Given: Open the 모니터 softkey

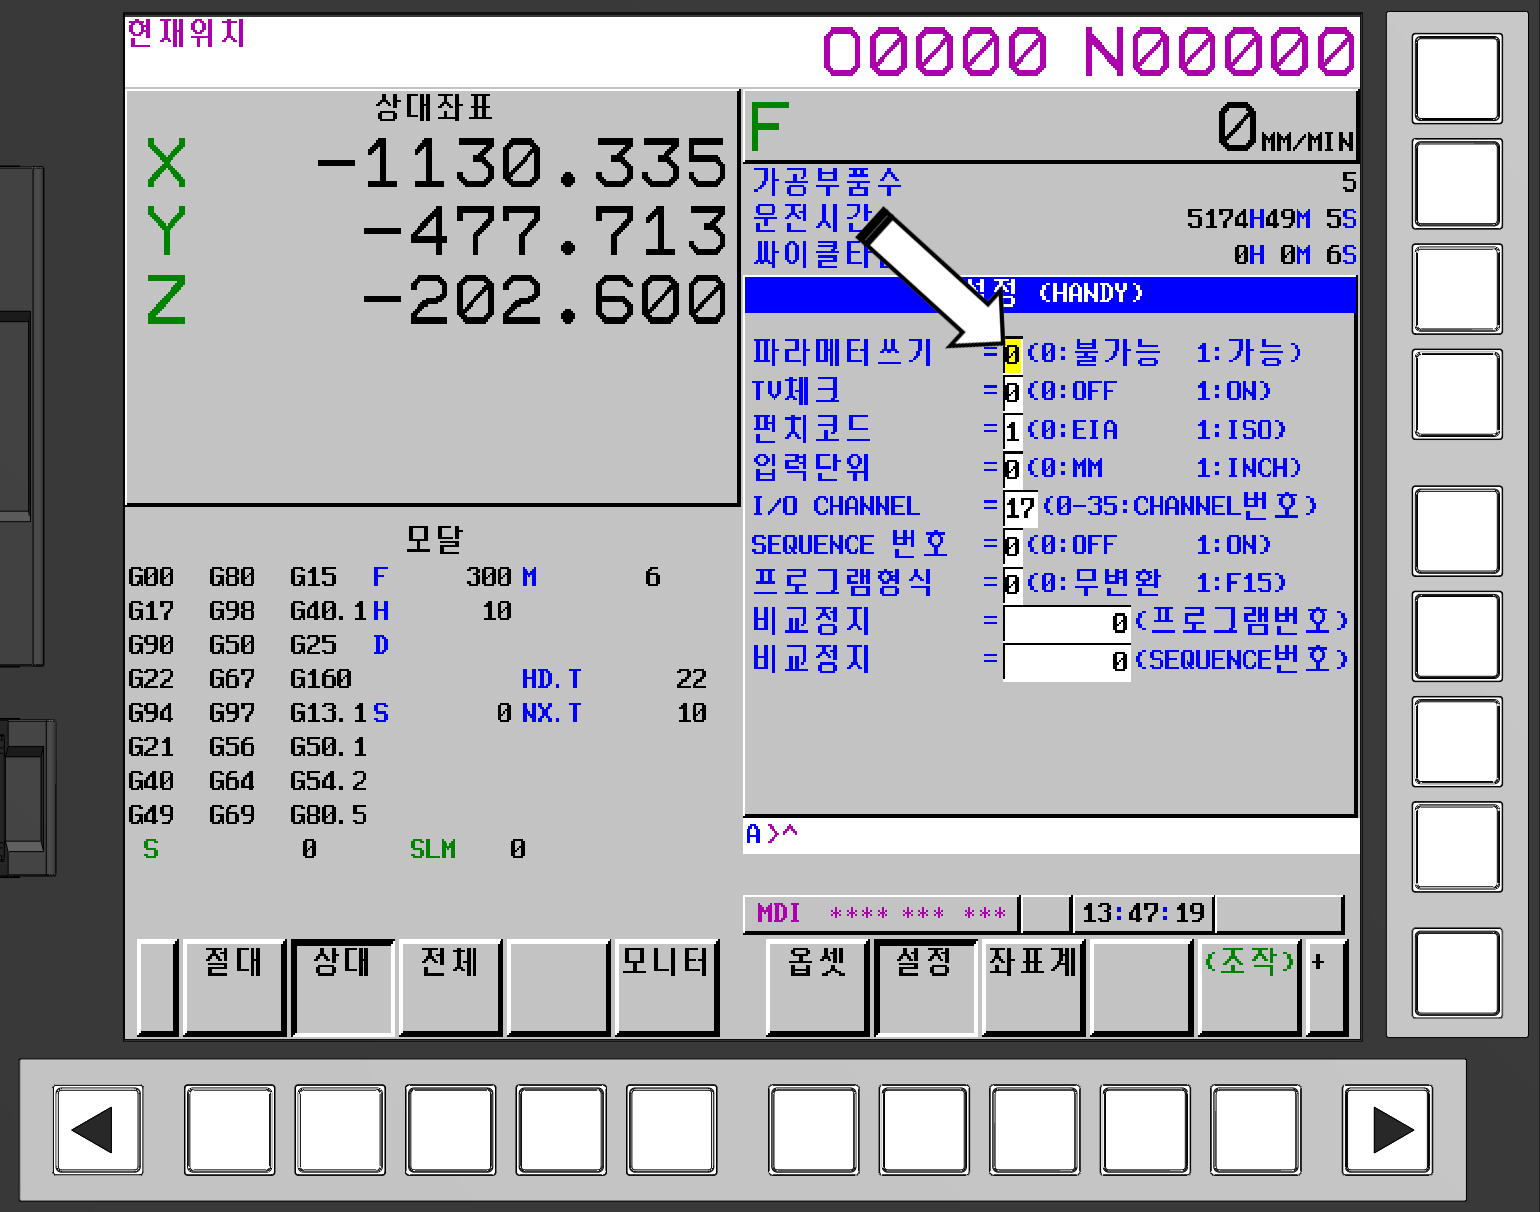Looking at the screenshot, I should 666,986.
